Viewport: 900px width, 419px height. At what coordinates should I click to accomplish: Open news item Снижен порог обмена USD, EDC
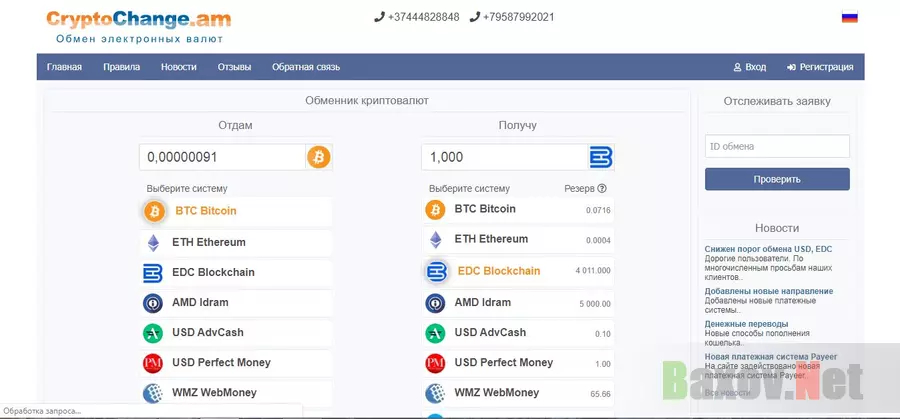click(x=769, y=249)
